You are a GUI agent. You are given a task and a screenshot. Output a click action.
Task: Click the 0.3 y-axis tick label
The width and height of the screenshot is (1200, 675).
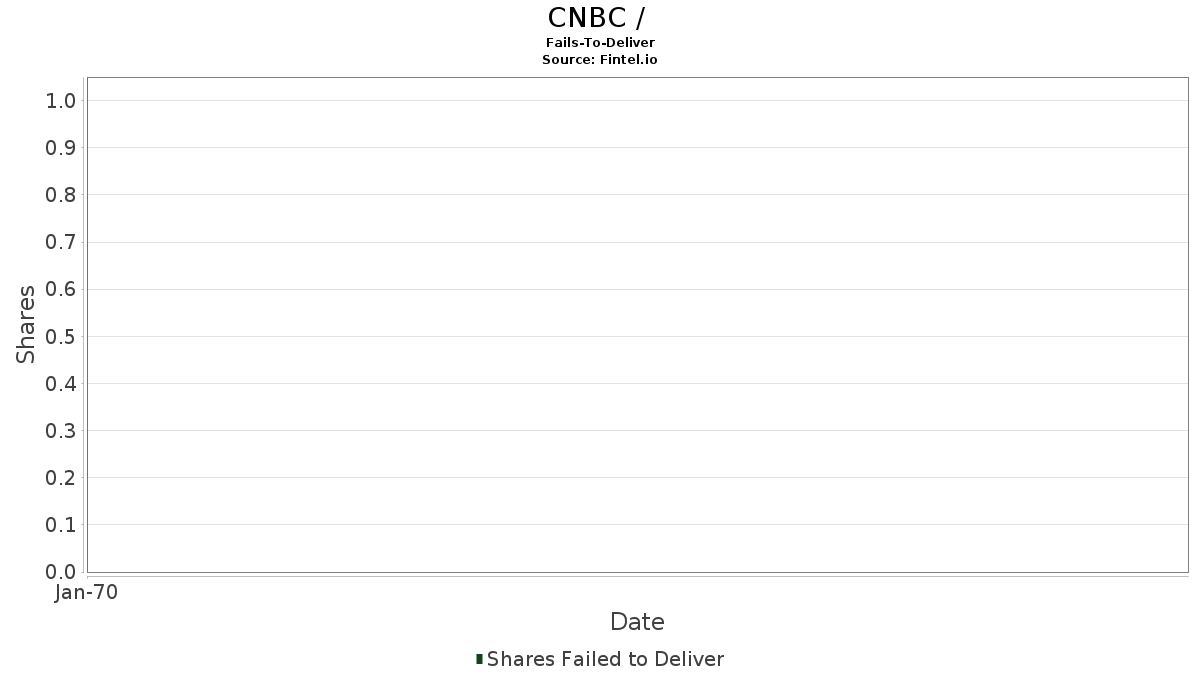(61, 431)
